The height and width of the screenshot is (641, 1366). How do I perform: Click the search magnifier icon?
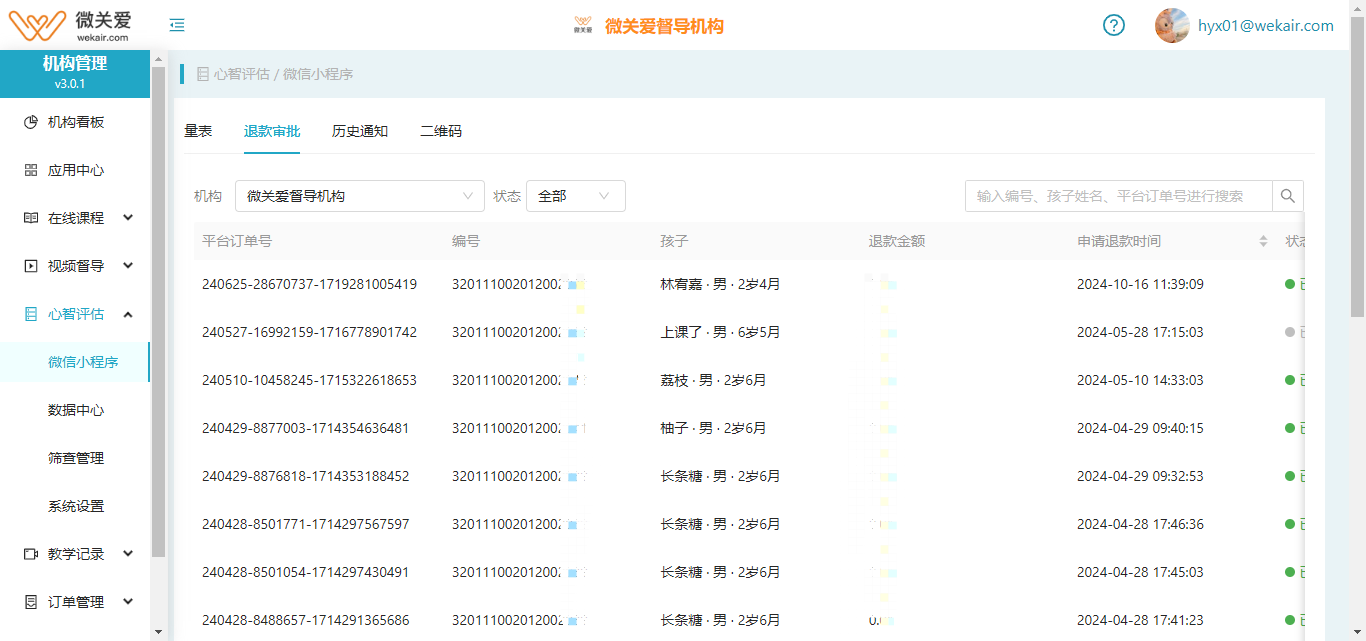1288,195
